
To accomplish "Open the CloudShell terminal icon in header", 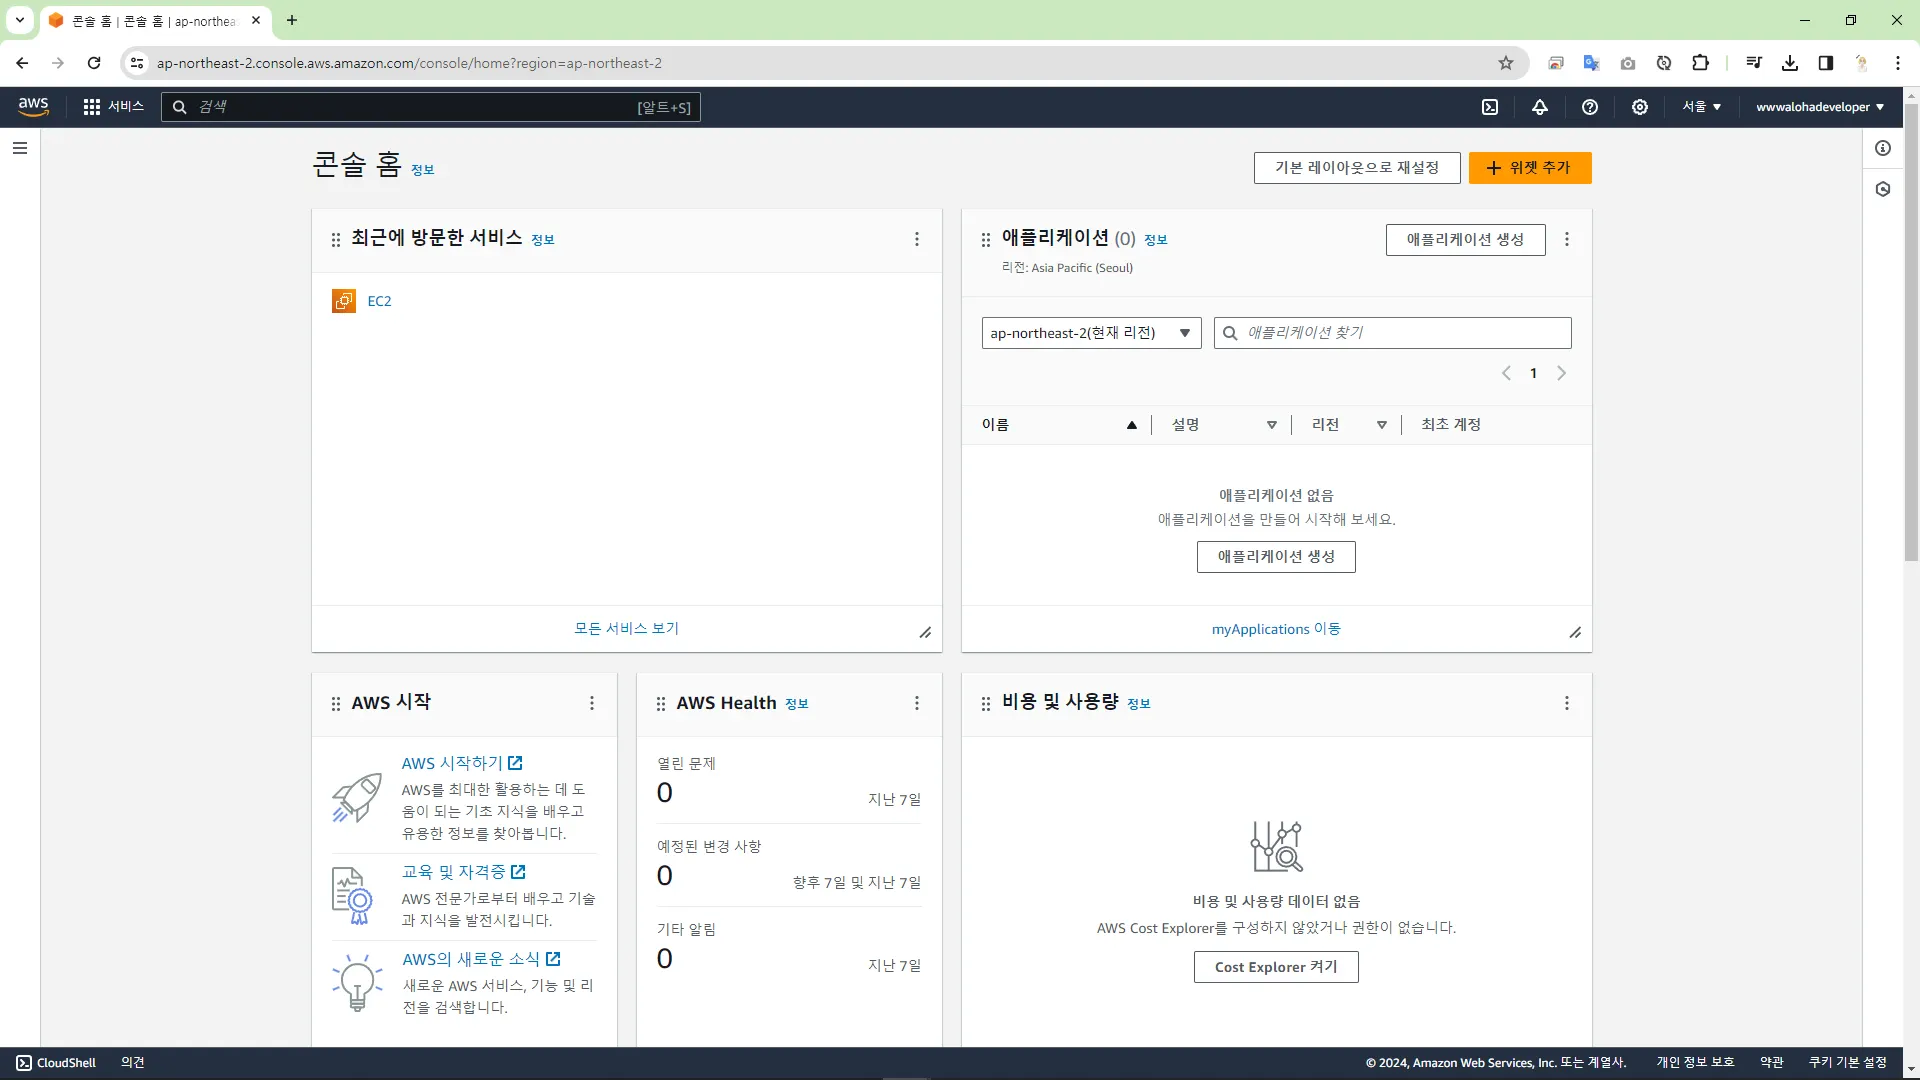I will (1490, 107).
